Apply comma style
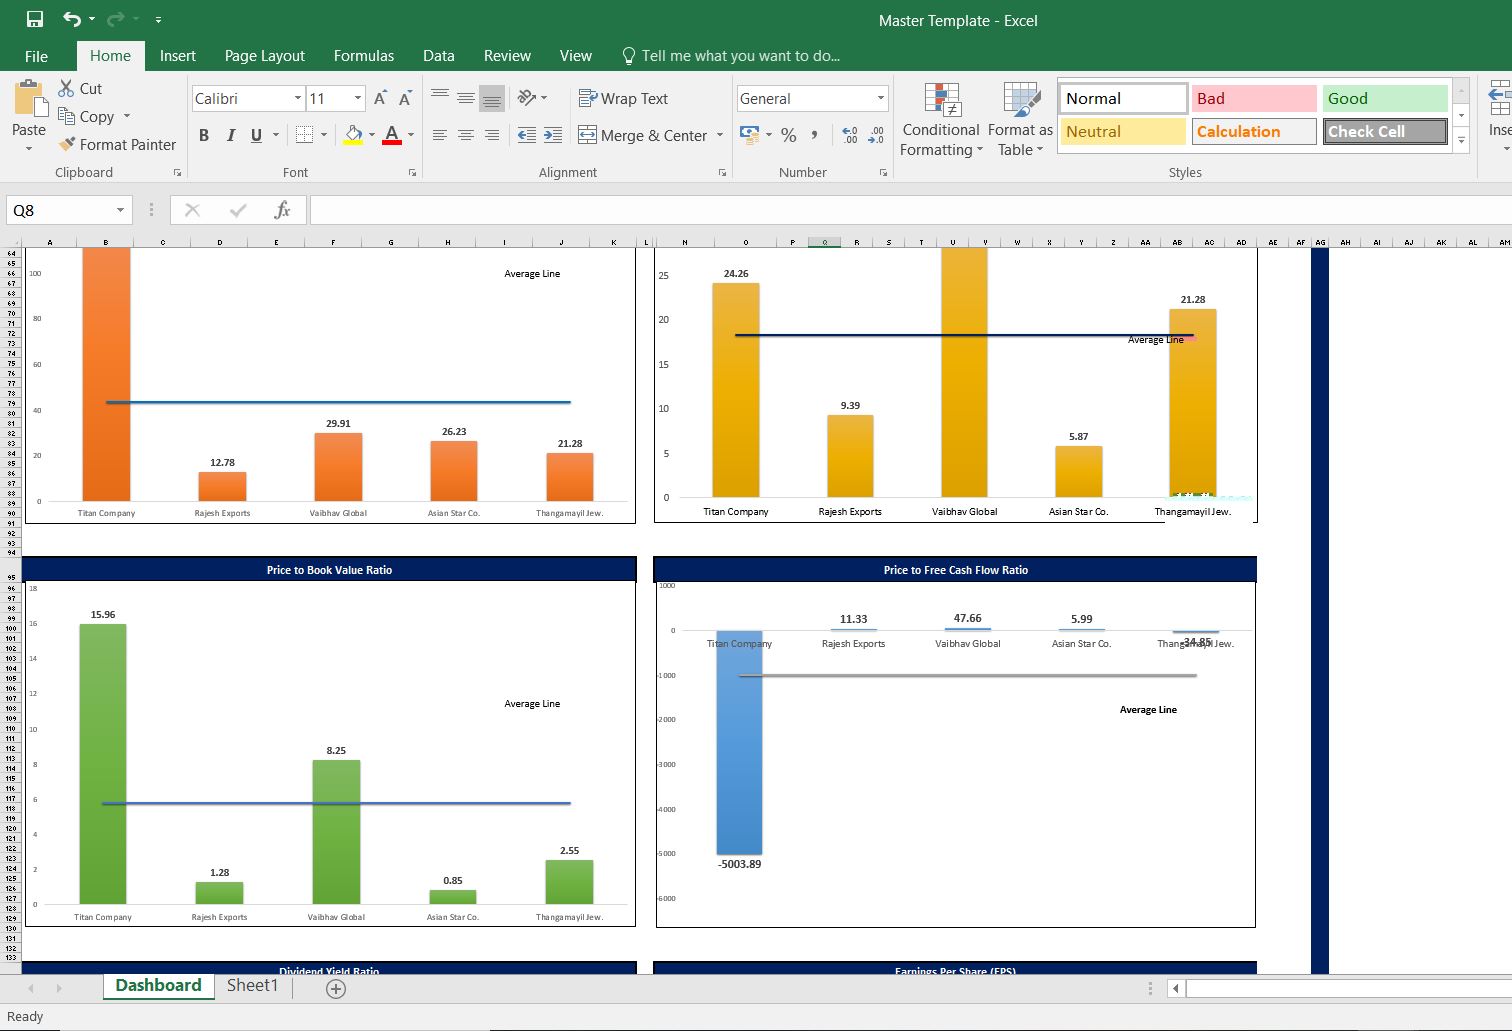The height and width of the screenshot is (1031, 1512). click(x=815, y=135)
